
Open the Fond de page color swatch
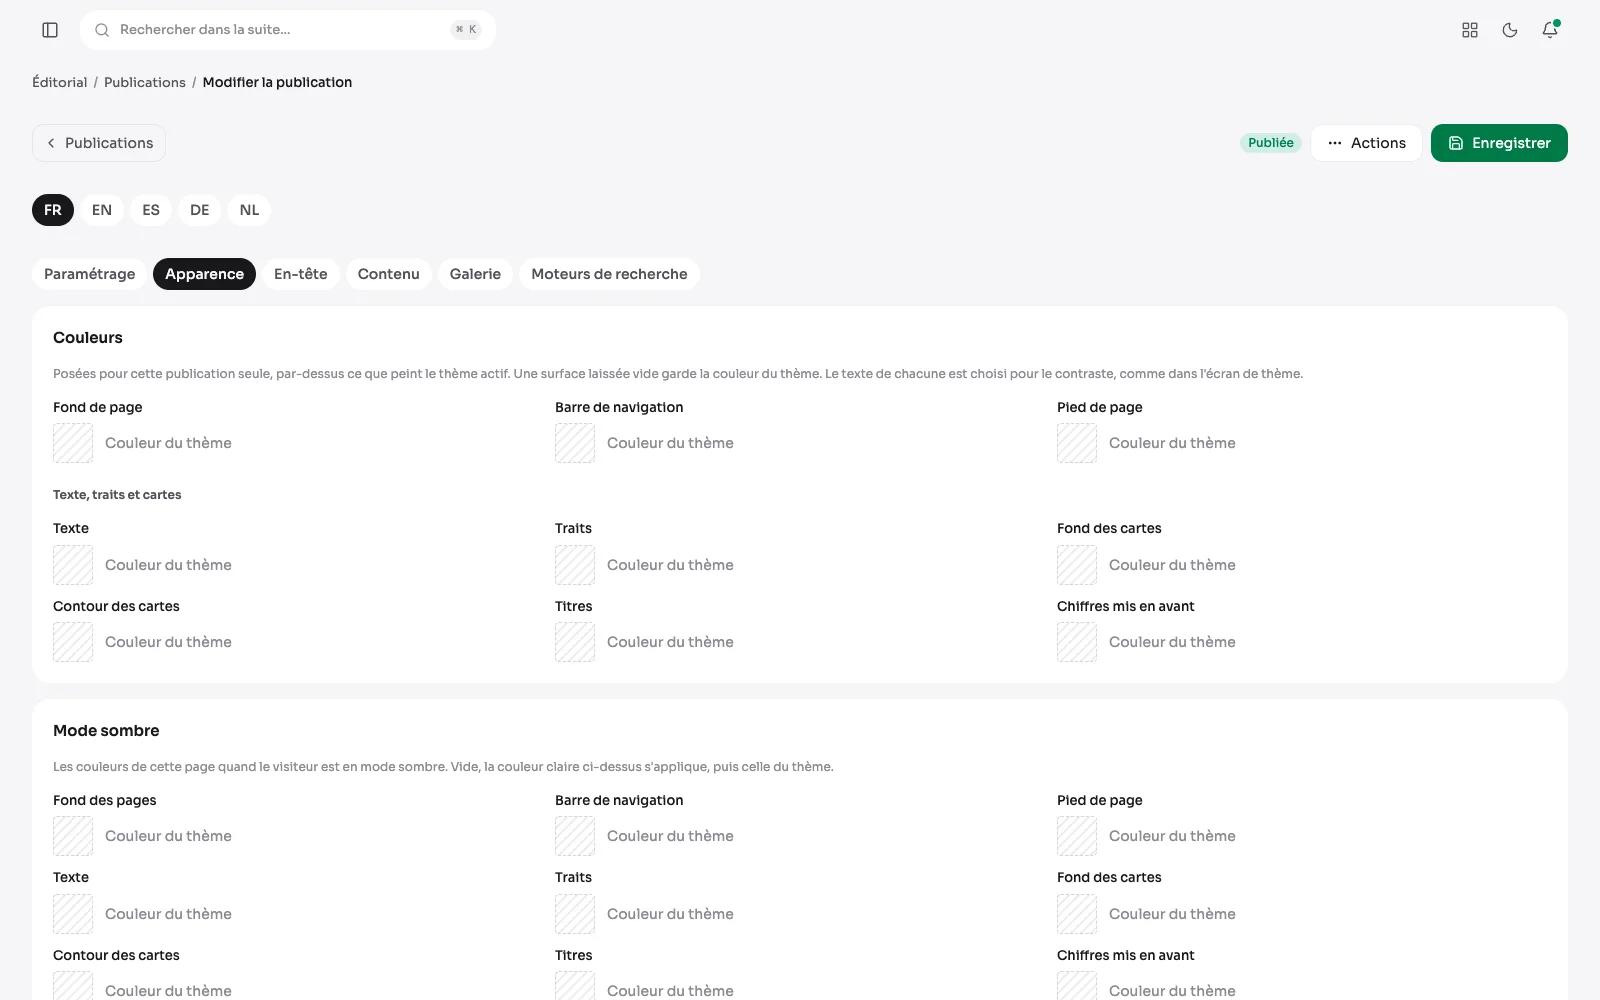point(73,443)
